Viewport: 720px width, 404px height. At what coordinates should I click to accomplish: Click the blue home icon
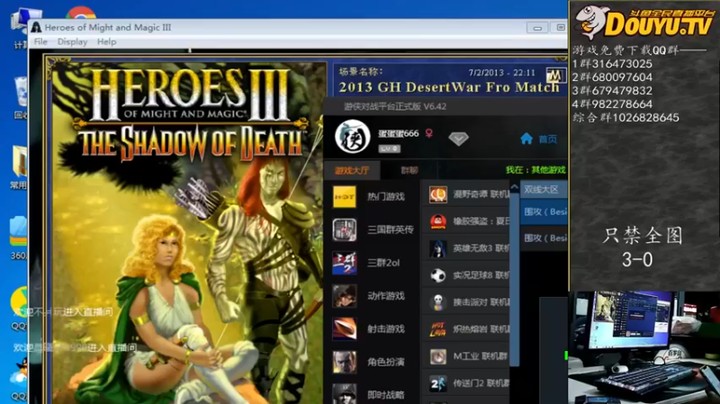pyautogui.click(x=526, y=138)
